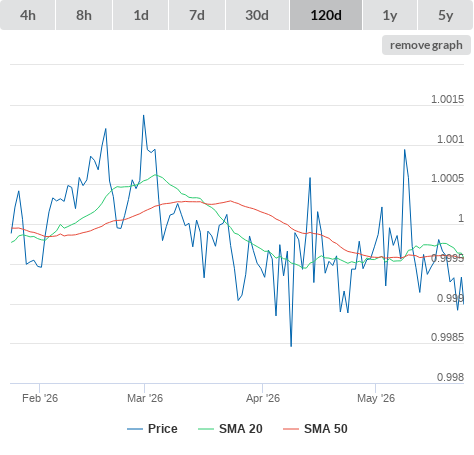
Task: Open the 1y time range
Action: coord(390,15)
